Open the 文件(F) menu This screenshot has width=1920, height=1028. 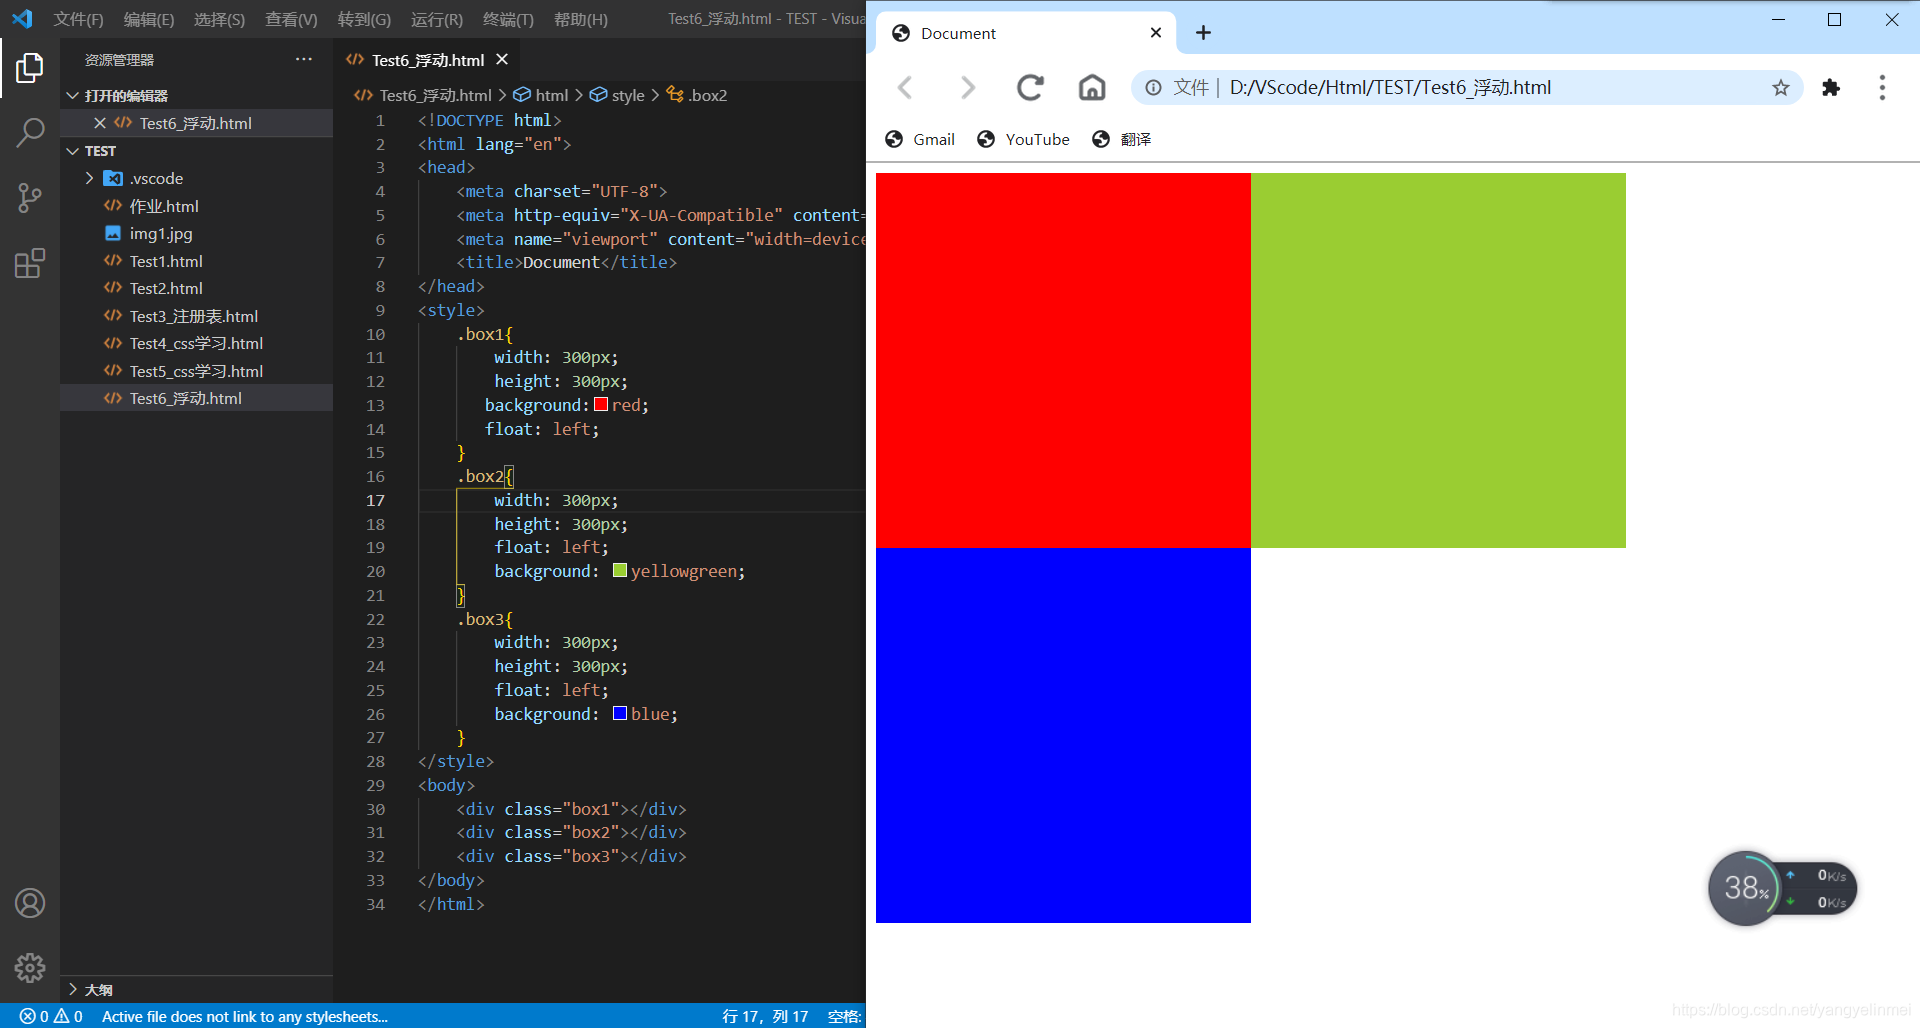point(78,19)
